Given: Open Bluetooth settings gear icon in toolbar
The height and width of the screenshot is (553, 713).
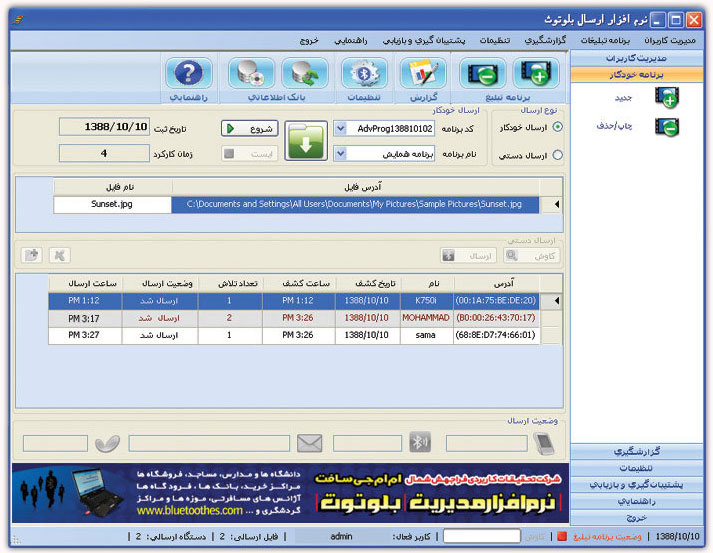Looking at the screenshot, I should 364,73.
